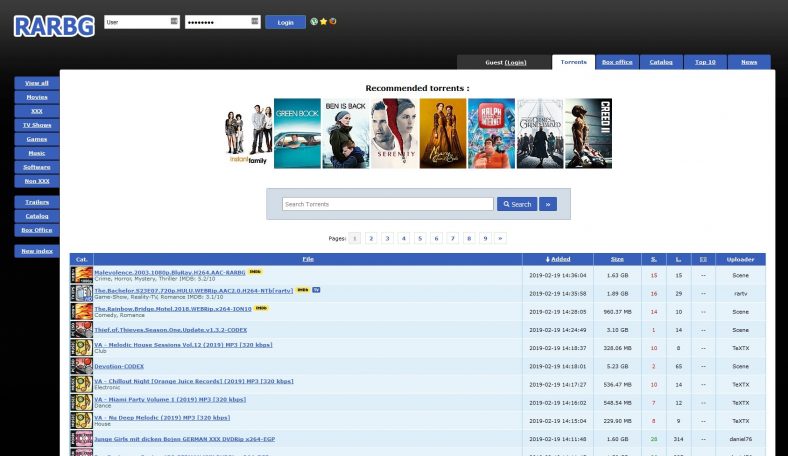Image resolution: width=788 pixels, height=456 pixels.
Task: Click music category icon for Chillout Night row
Action: (81, 384)
